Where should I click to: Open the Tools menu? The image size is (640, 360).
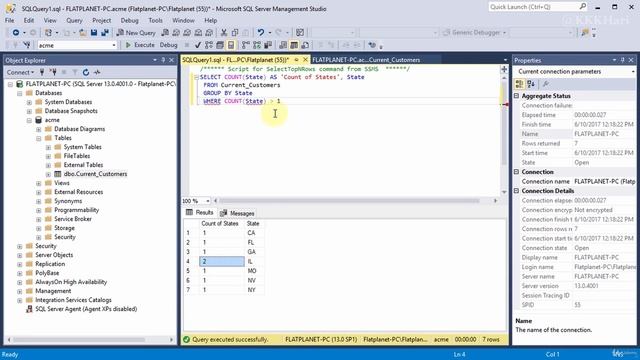(x=155, y=20)
